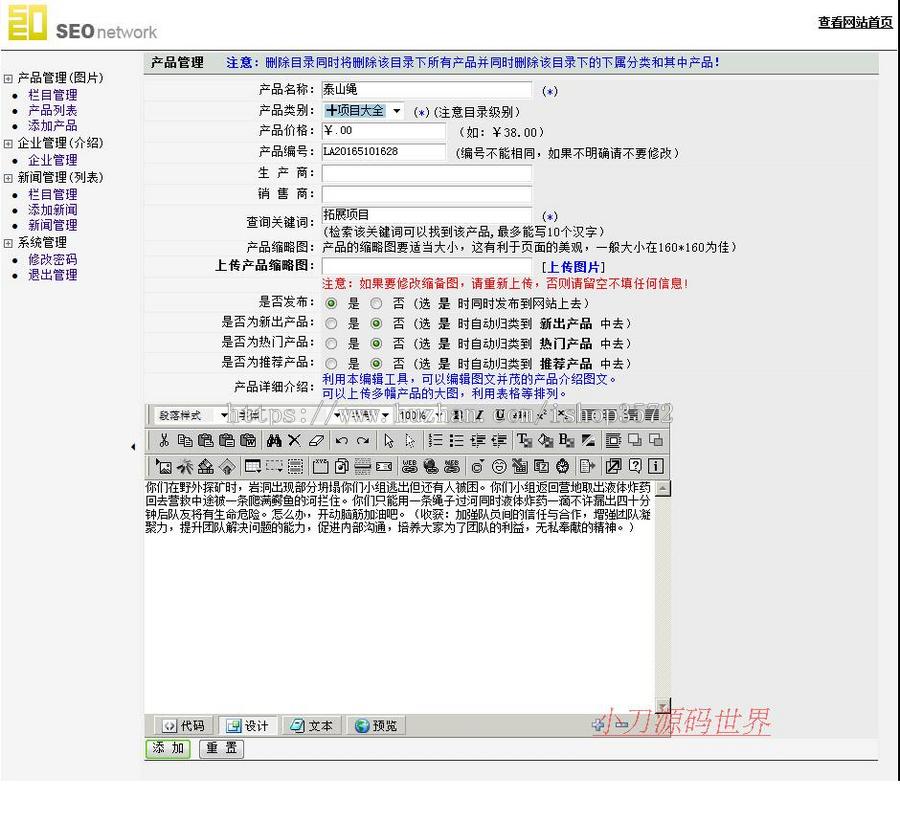Click the Redo arrow icon
Viewport: 900px width, 822px height.
[363, 440]
